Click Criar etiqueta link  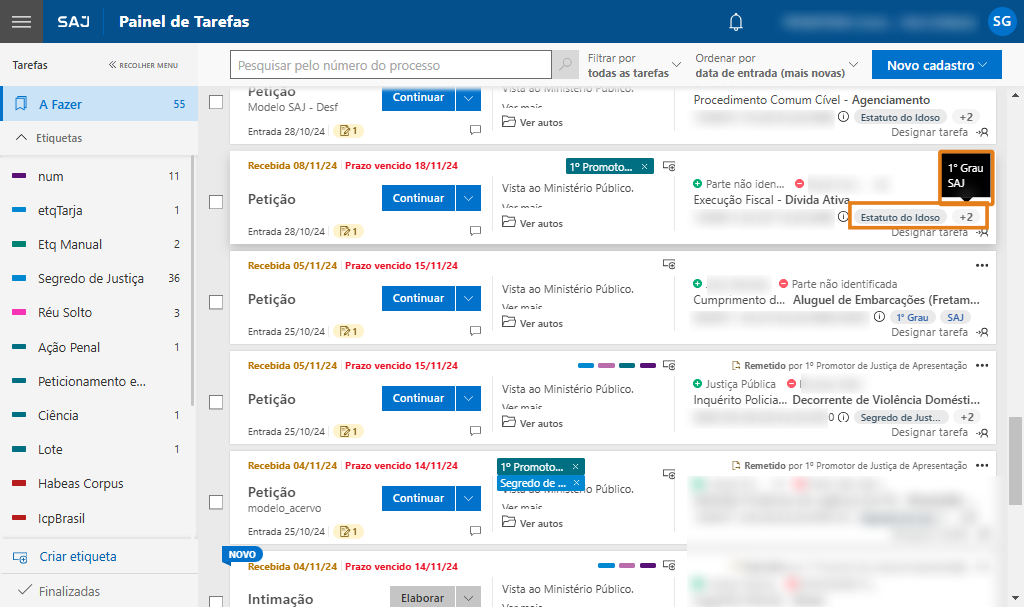coord(78,557)
